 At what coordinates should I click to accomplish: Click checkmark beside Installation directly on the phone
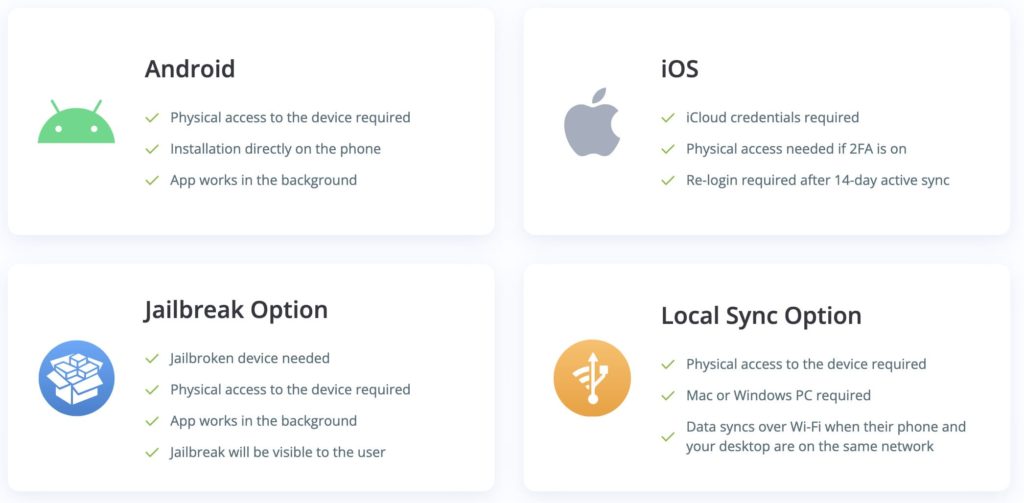tap(152, 150)
